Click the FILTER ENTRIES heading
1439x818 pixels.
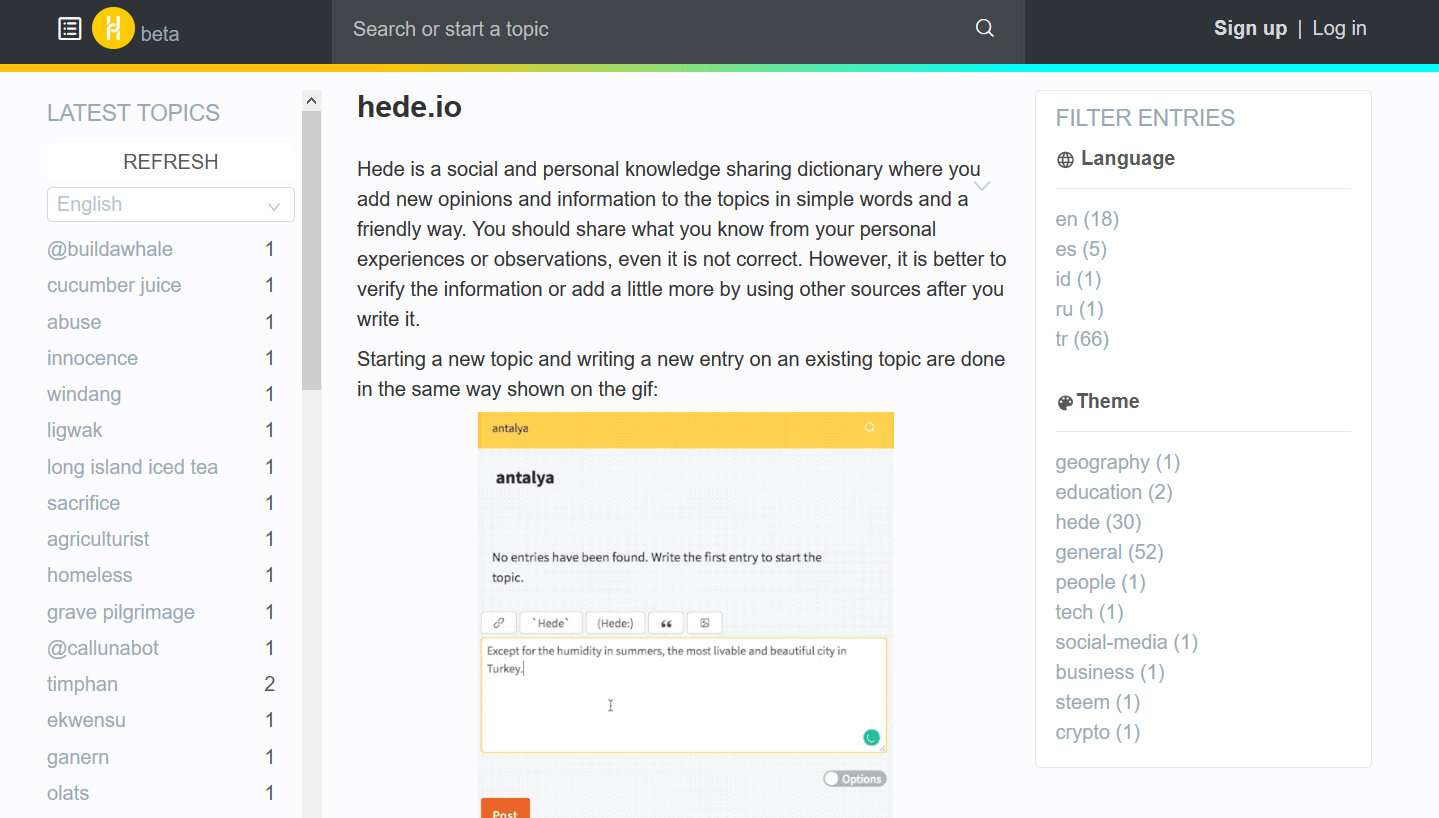click(x=1145, y=118)
